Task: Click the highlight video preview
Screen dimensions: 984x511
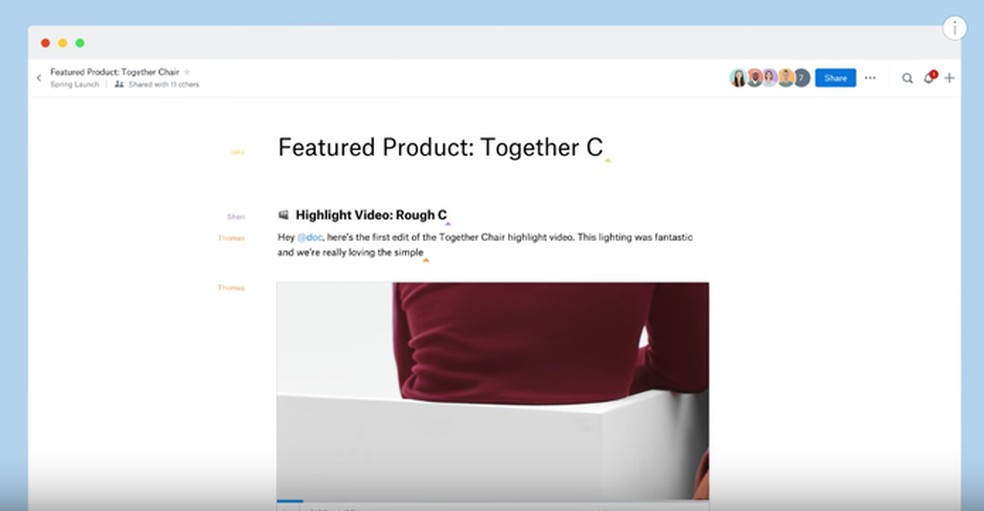Action: [x=493, y=390]
